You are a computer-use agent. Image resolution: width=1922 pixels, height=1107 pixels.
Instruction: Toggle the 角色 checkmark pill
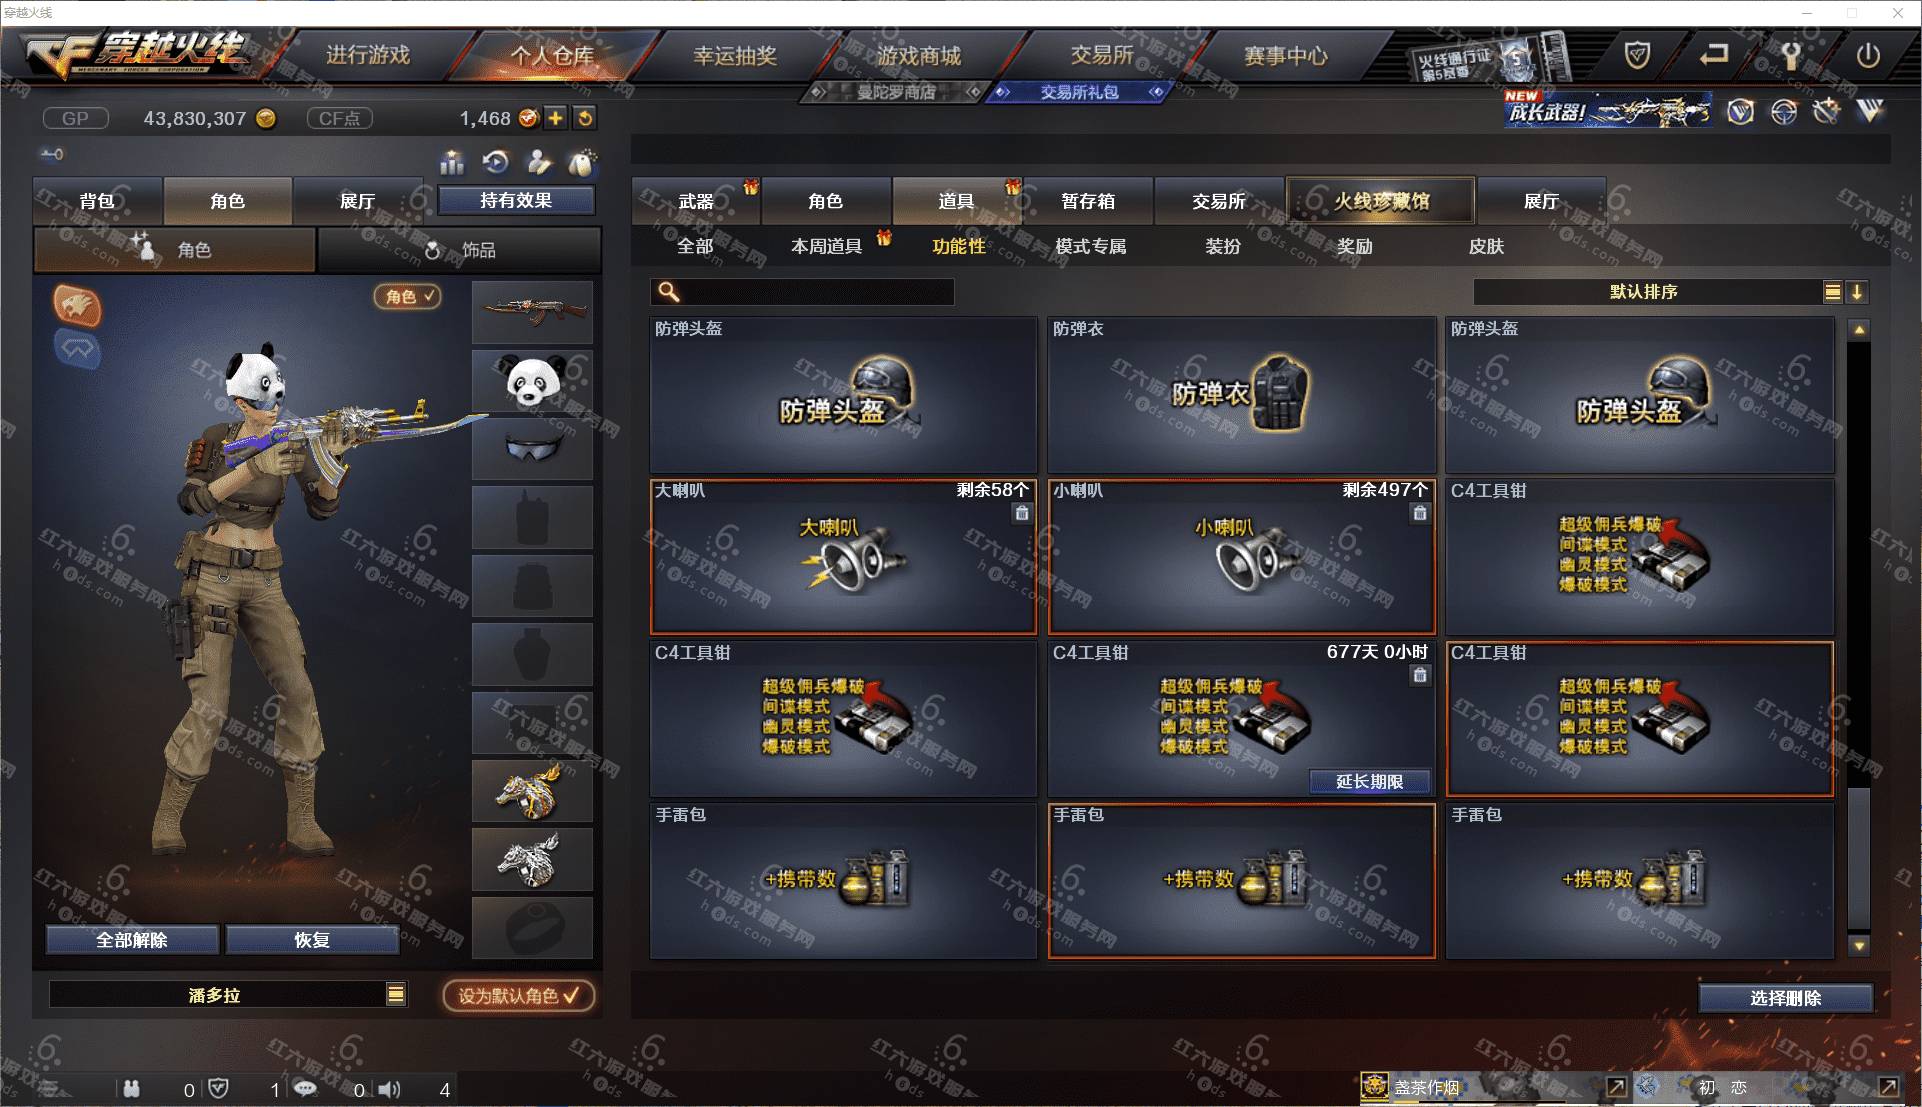tap(408, 296)
